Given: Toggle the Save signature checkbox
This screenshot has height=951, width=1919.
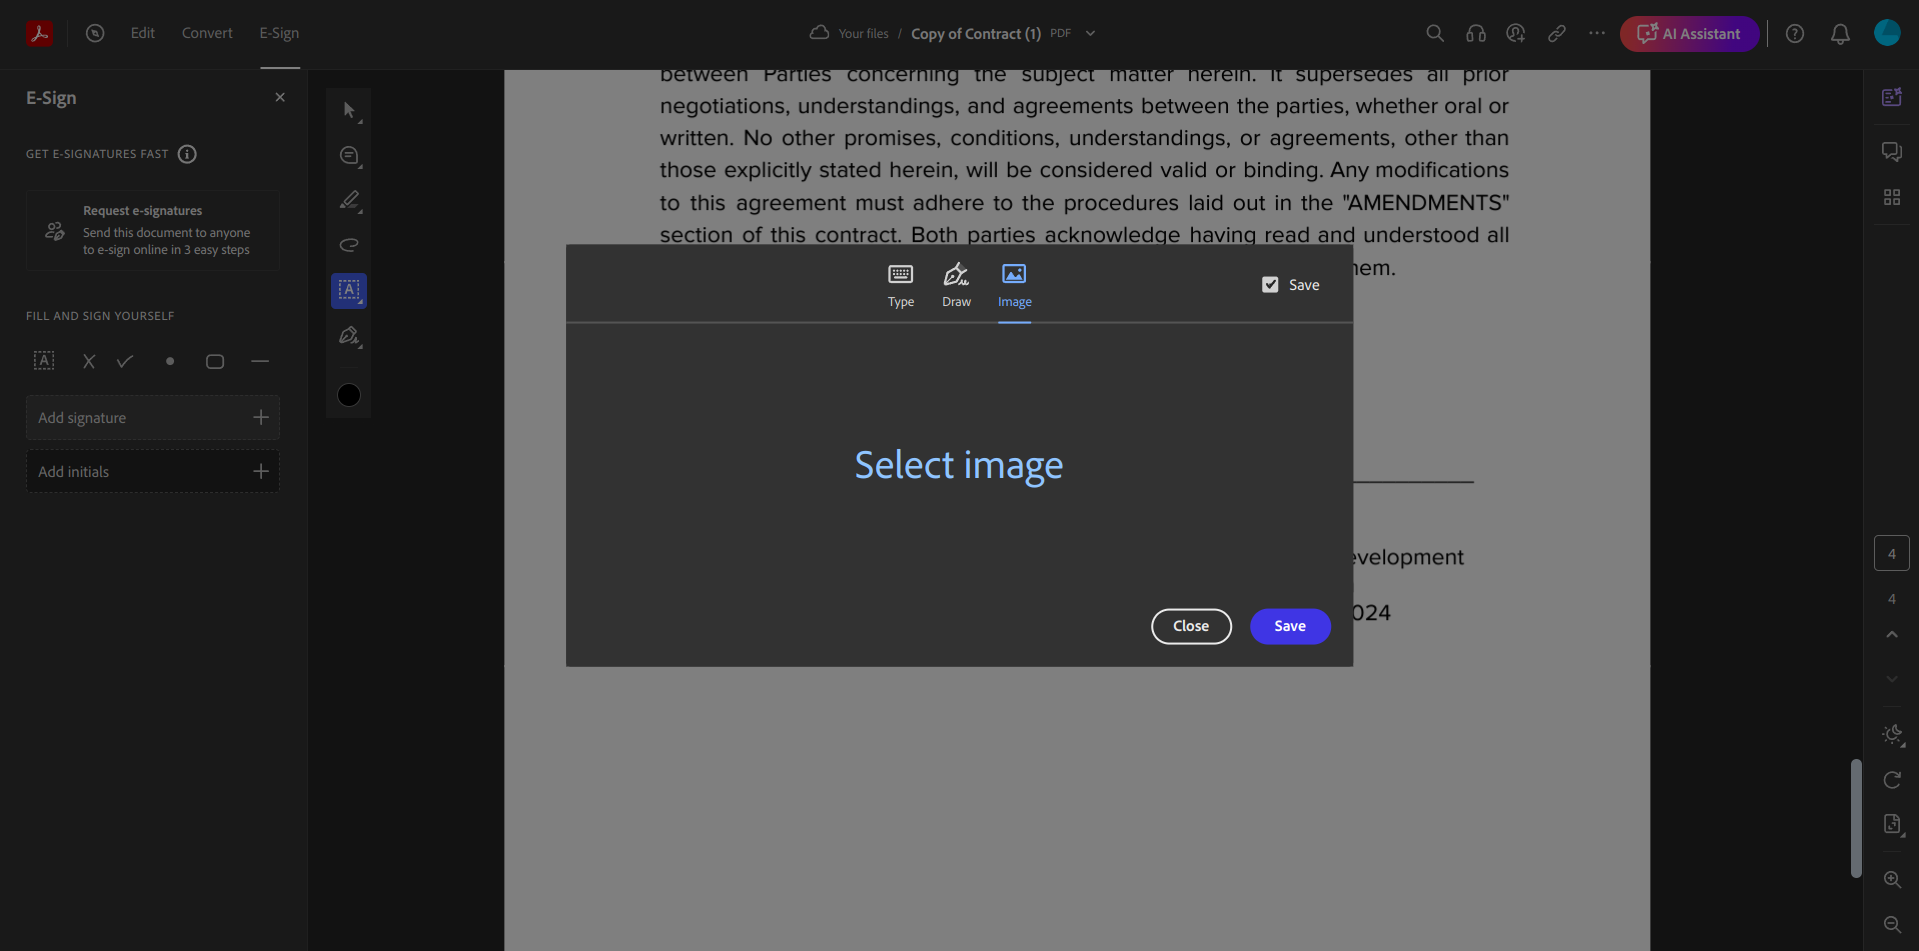Looking at the screenshot, I should click(1270, 285).
